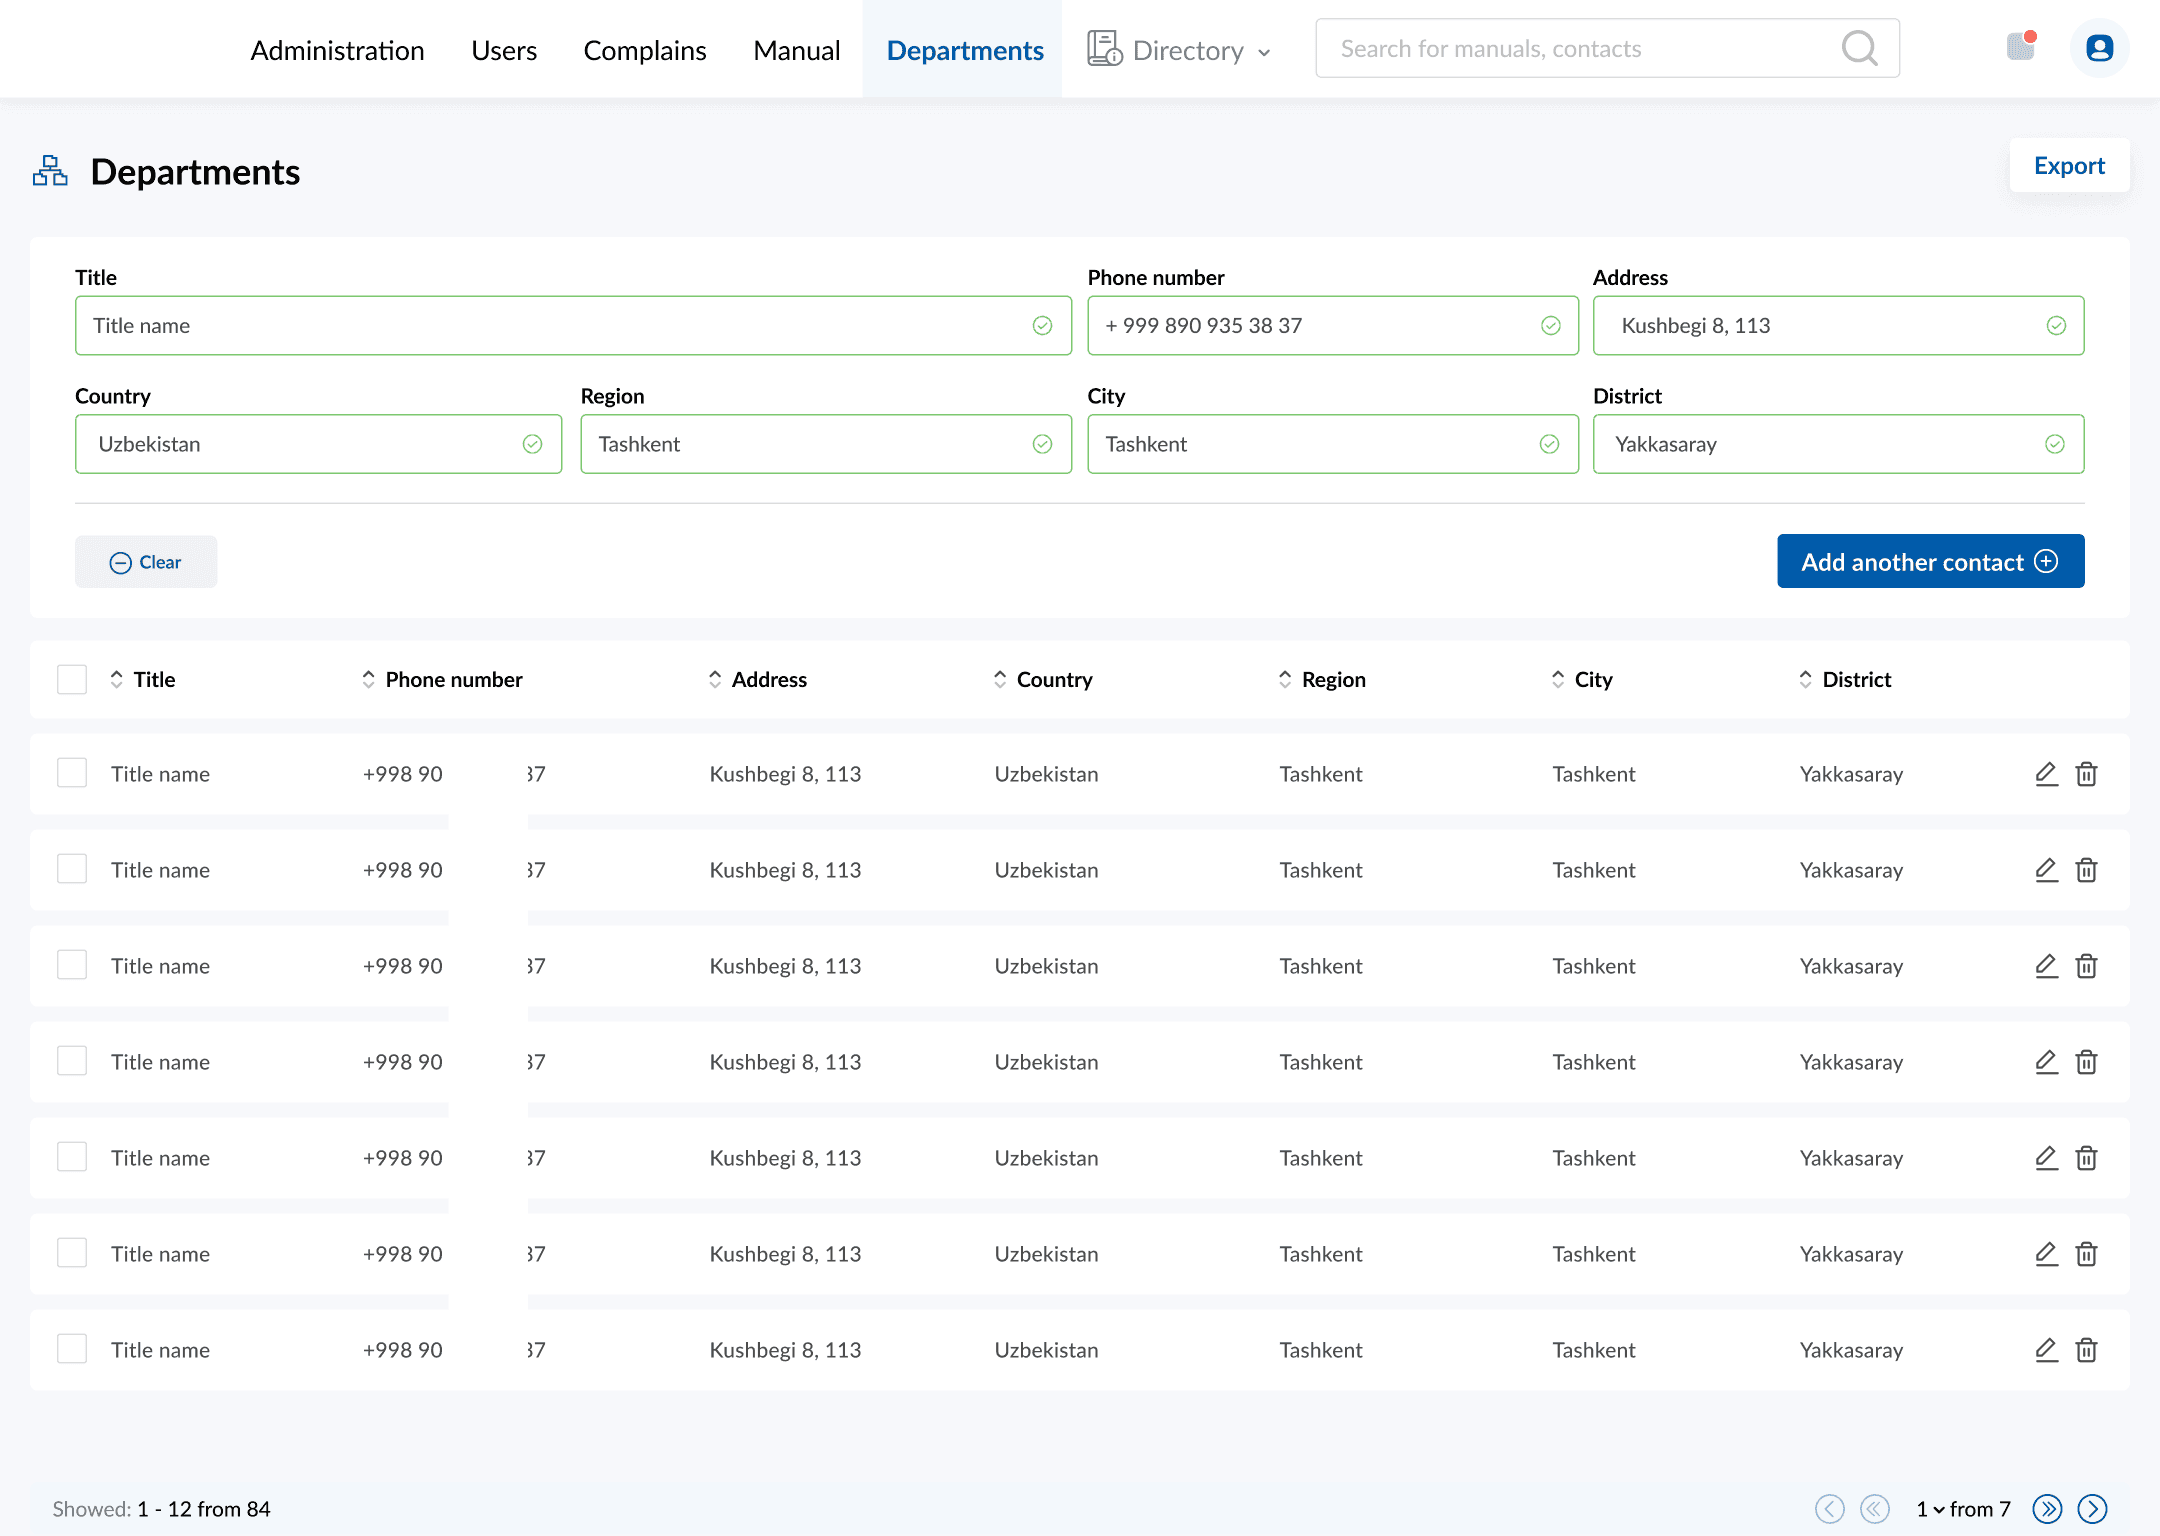The width and height of the screenshot is (2160, 1536).
Task: Open the page number selector
Action: tap(1930, 1509)
